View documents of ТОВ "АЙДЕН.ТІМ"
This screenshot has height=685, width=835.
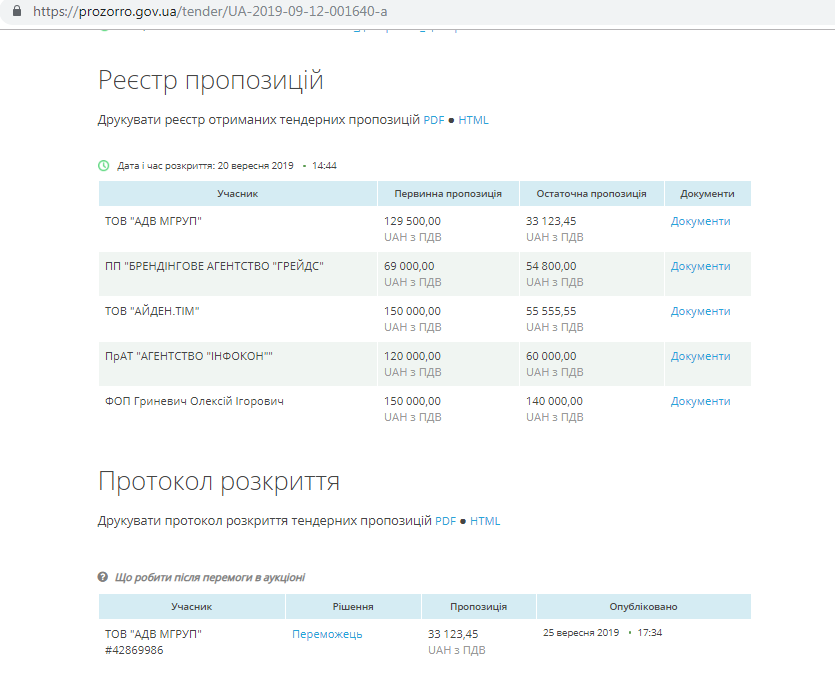[x=700, y=311]
